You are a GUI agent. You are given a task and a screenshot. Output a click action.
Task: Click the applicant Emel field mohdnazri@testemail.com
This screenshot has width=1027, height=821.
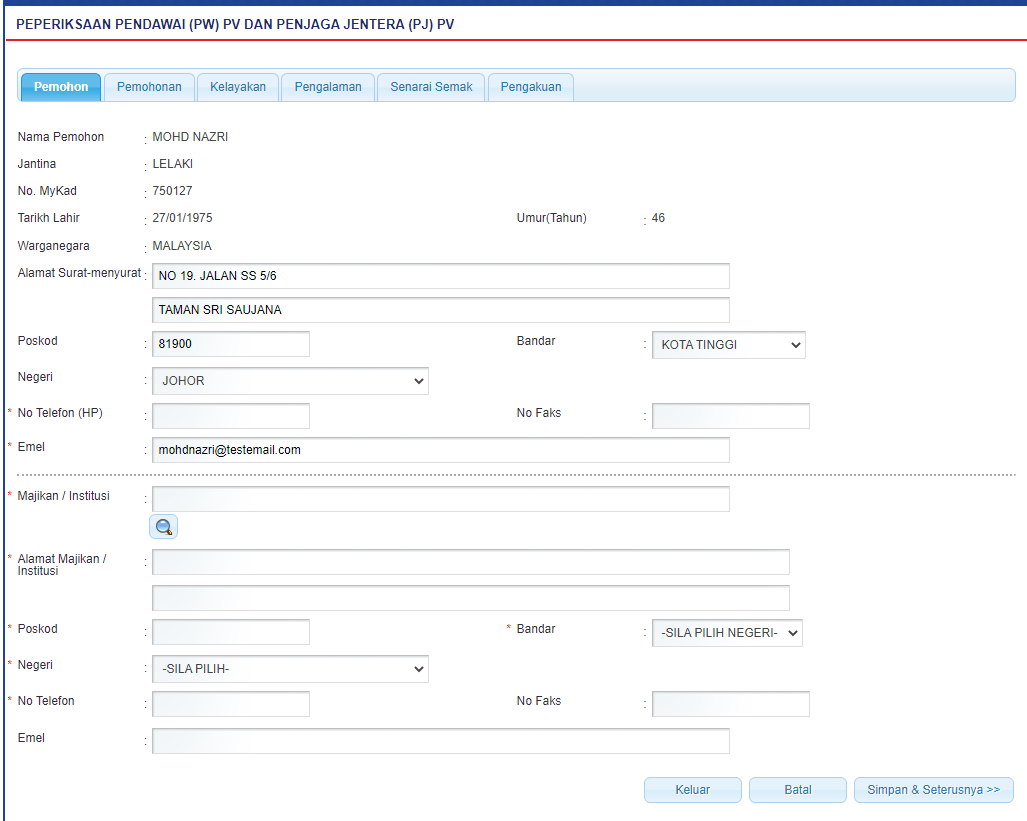pos(441,450)
